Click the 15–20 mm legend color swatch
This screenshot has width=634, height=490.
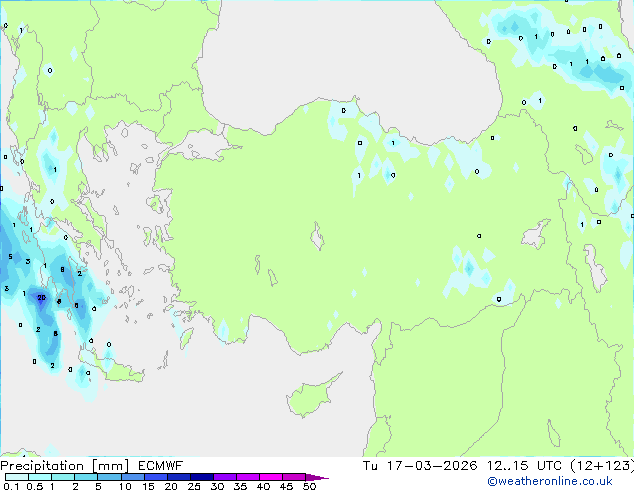(155, 477)
